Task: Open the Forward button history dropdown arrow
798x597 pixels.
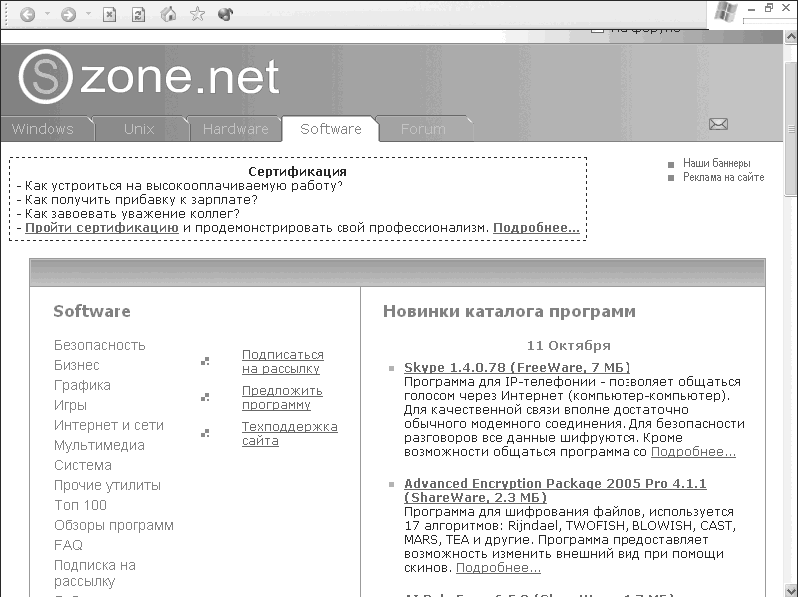Action: pos(88,14)
